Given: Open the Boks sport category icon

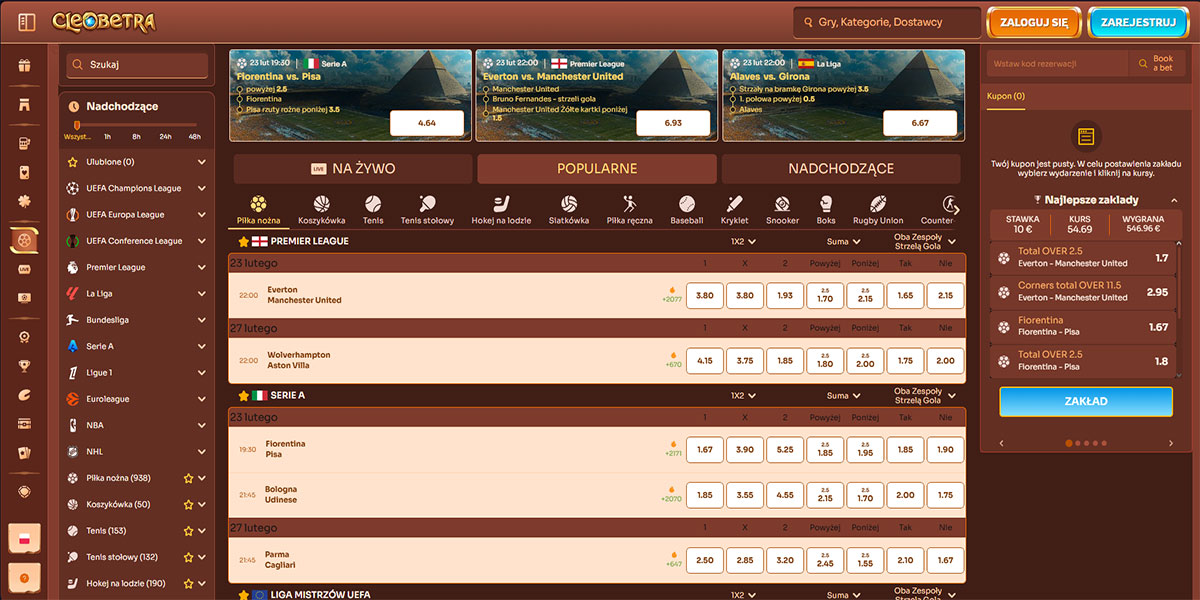Looking at the screenshot, I should click(x=826, y=209).
